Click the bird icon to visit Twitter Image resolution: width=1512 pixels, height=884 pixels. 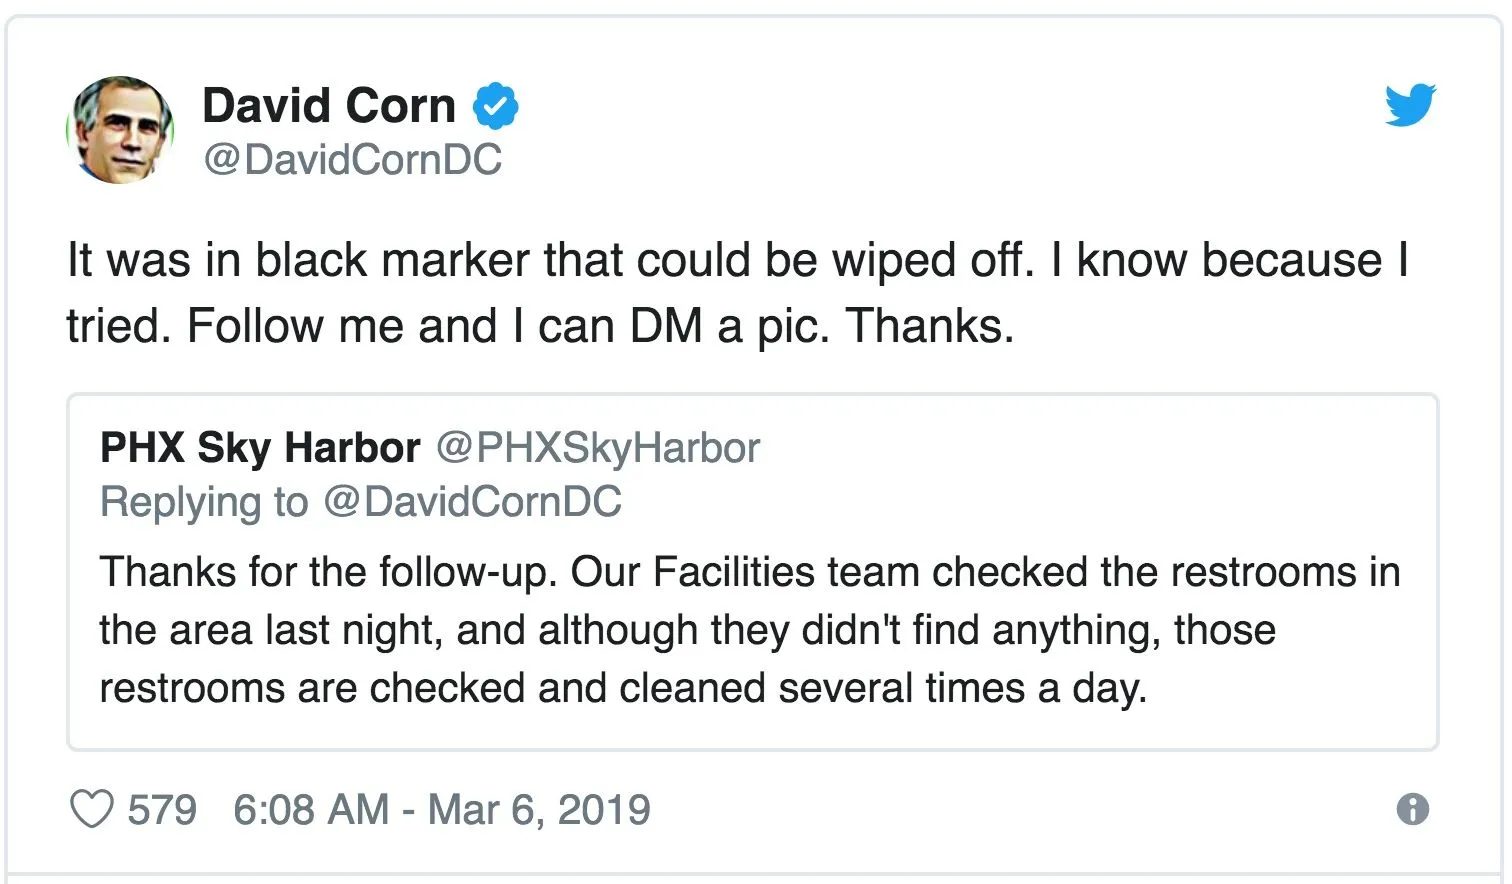[x=1410, y=103]
